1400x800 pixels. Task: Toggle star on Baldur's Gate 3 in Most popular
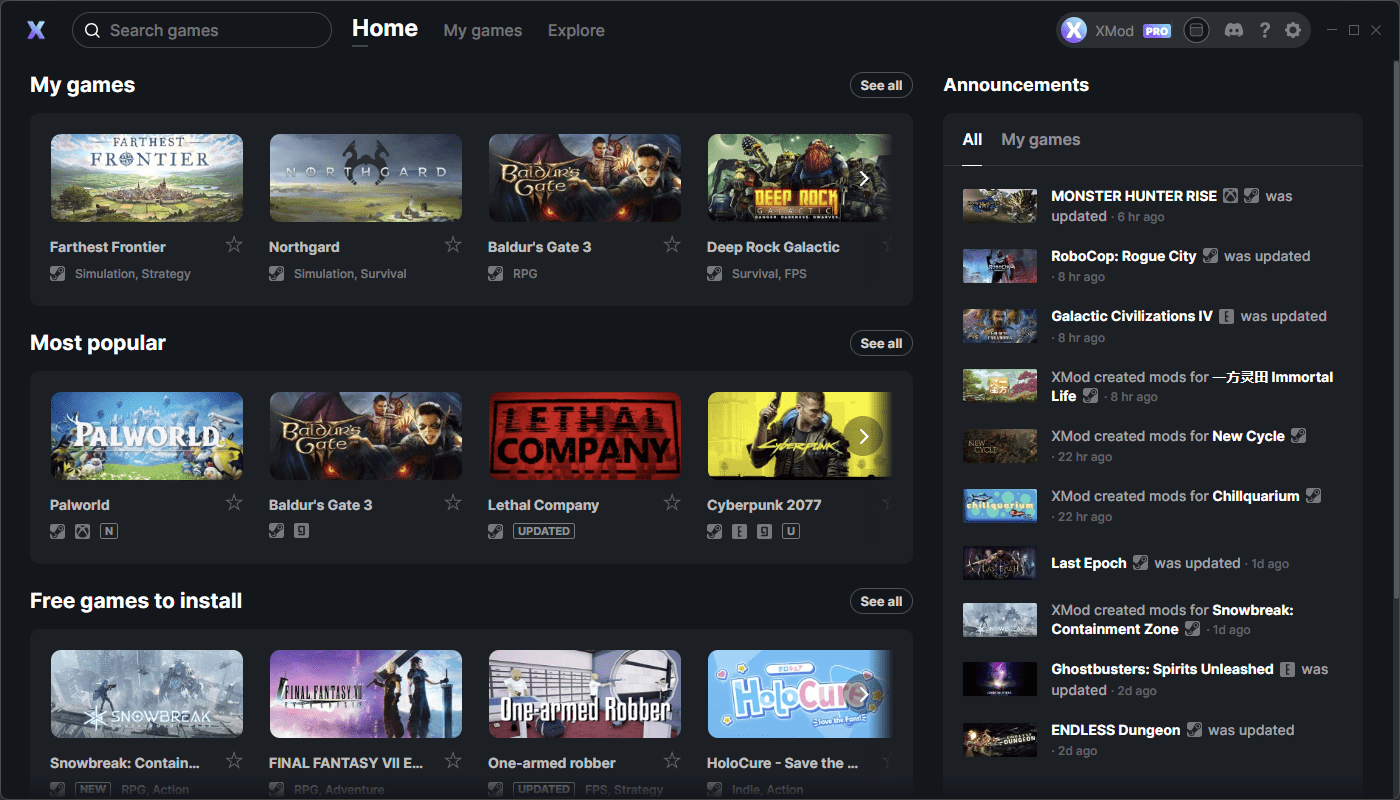tap(453, 503)
